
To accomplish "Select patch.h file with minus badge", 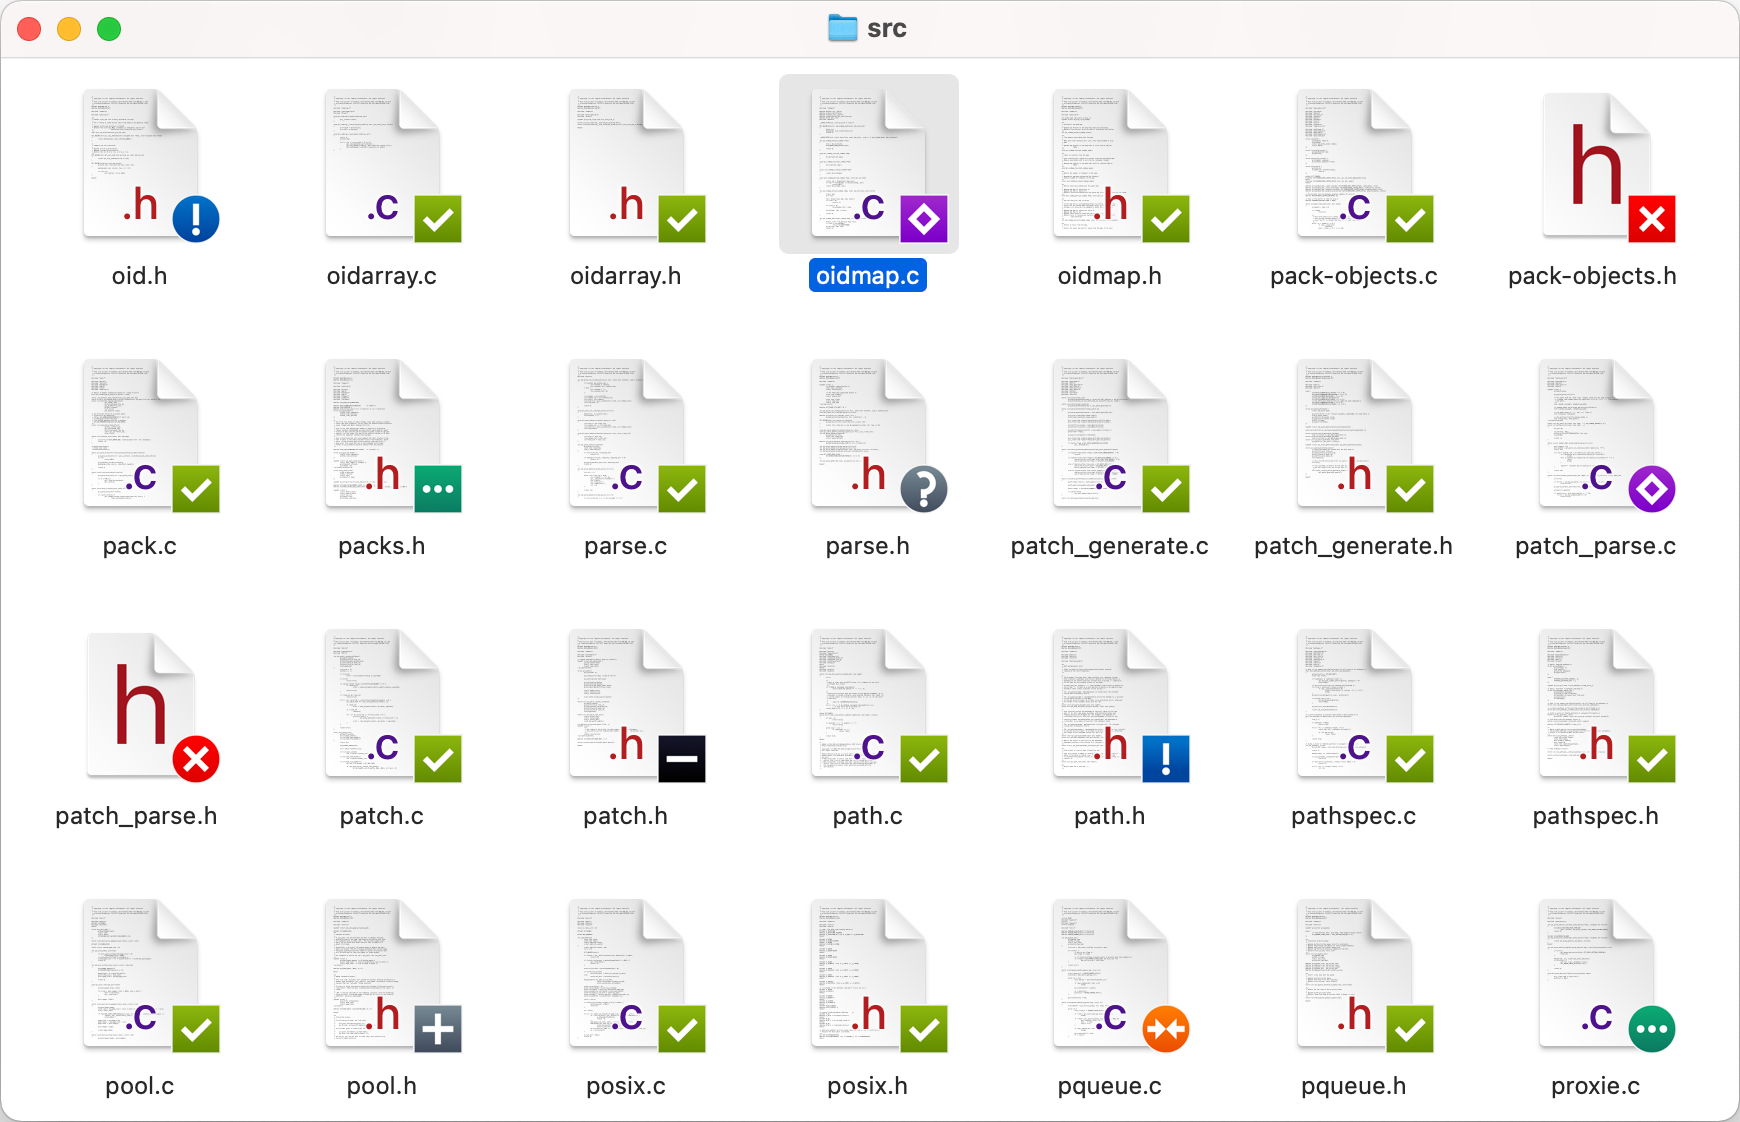I will [x=626, y=705].
